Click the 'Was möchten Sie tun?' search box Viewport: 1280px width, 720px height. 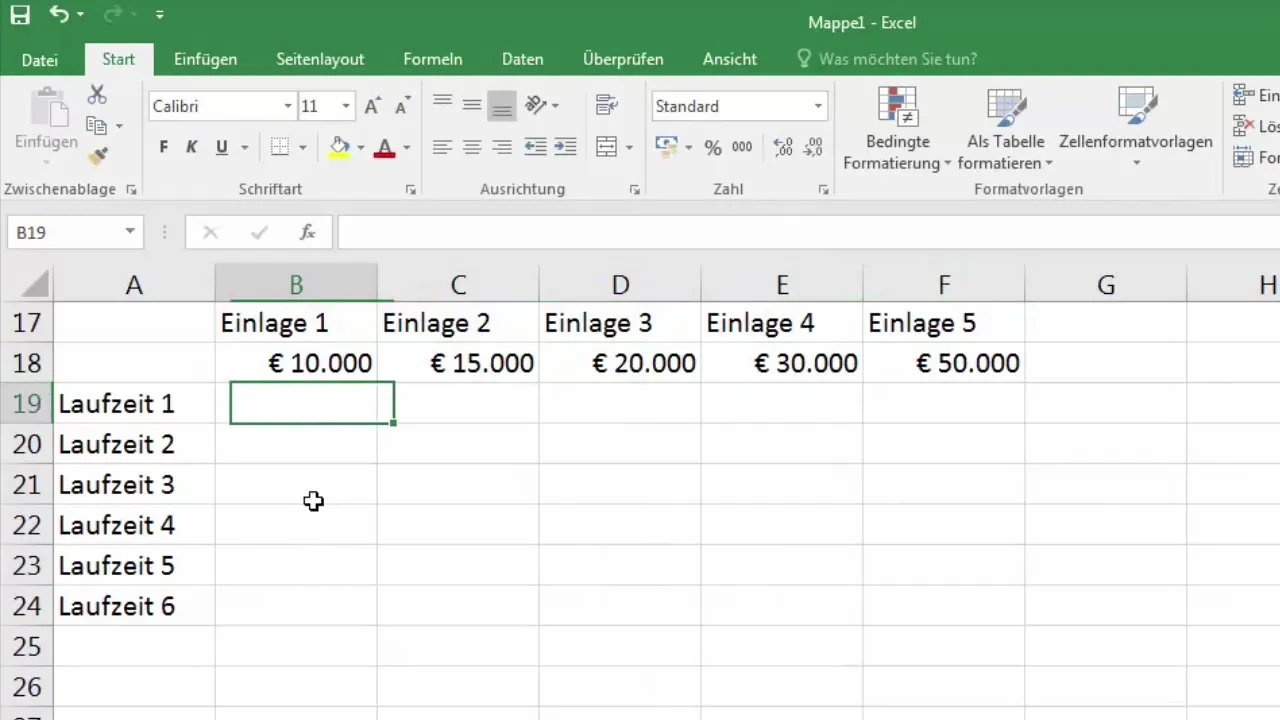tap(887, 59)
